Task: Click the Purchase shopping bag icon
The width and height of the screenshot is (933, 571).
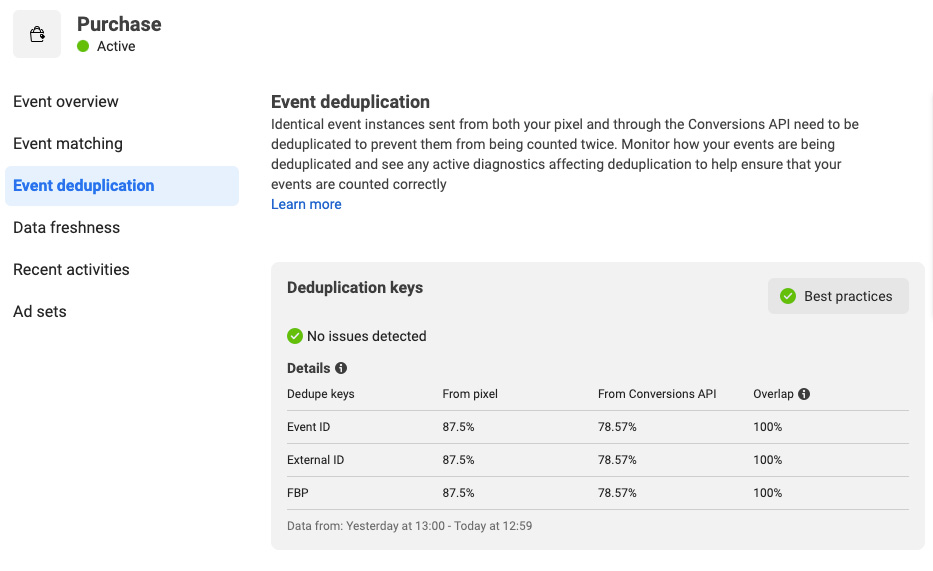Action: click(37, 34)
